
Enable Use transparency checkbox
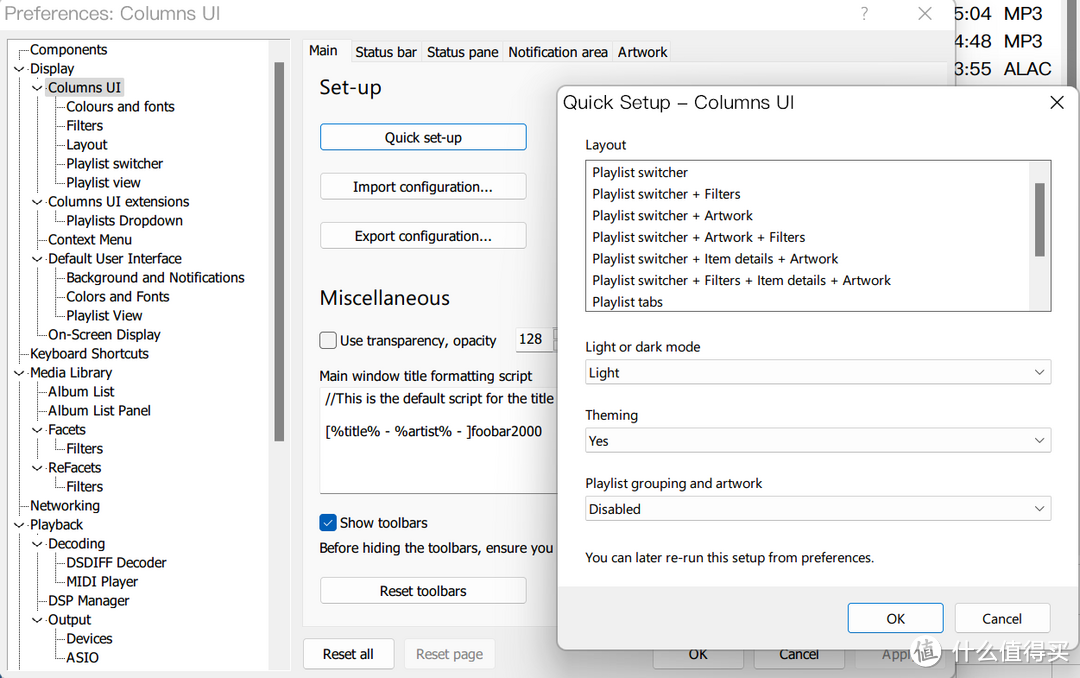pyautogui.click(x=328, y=340)
